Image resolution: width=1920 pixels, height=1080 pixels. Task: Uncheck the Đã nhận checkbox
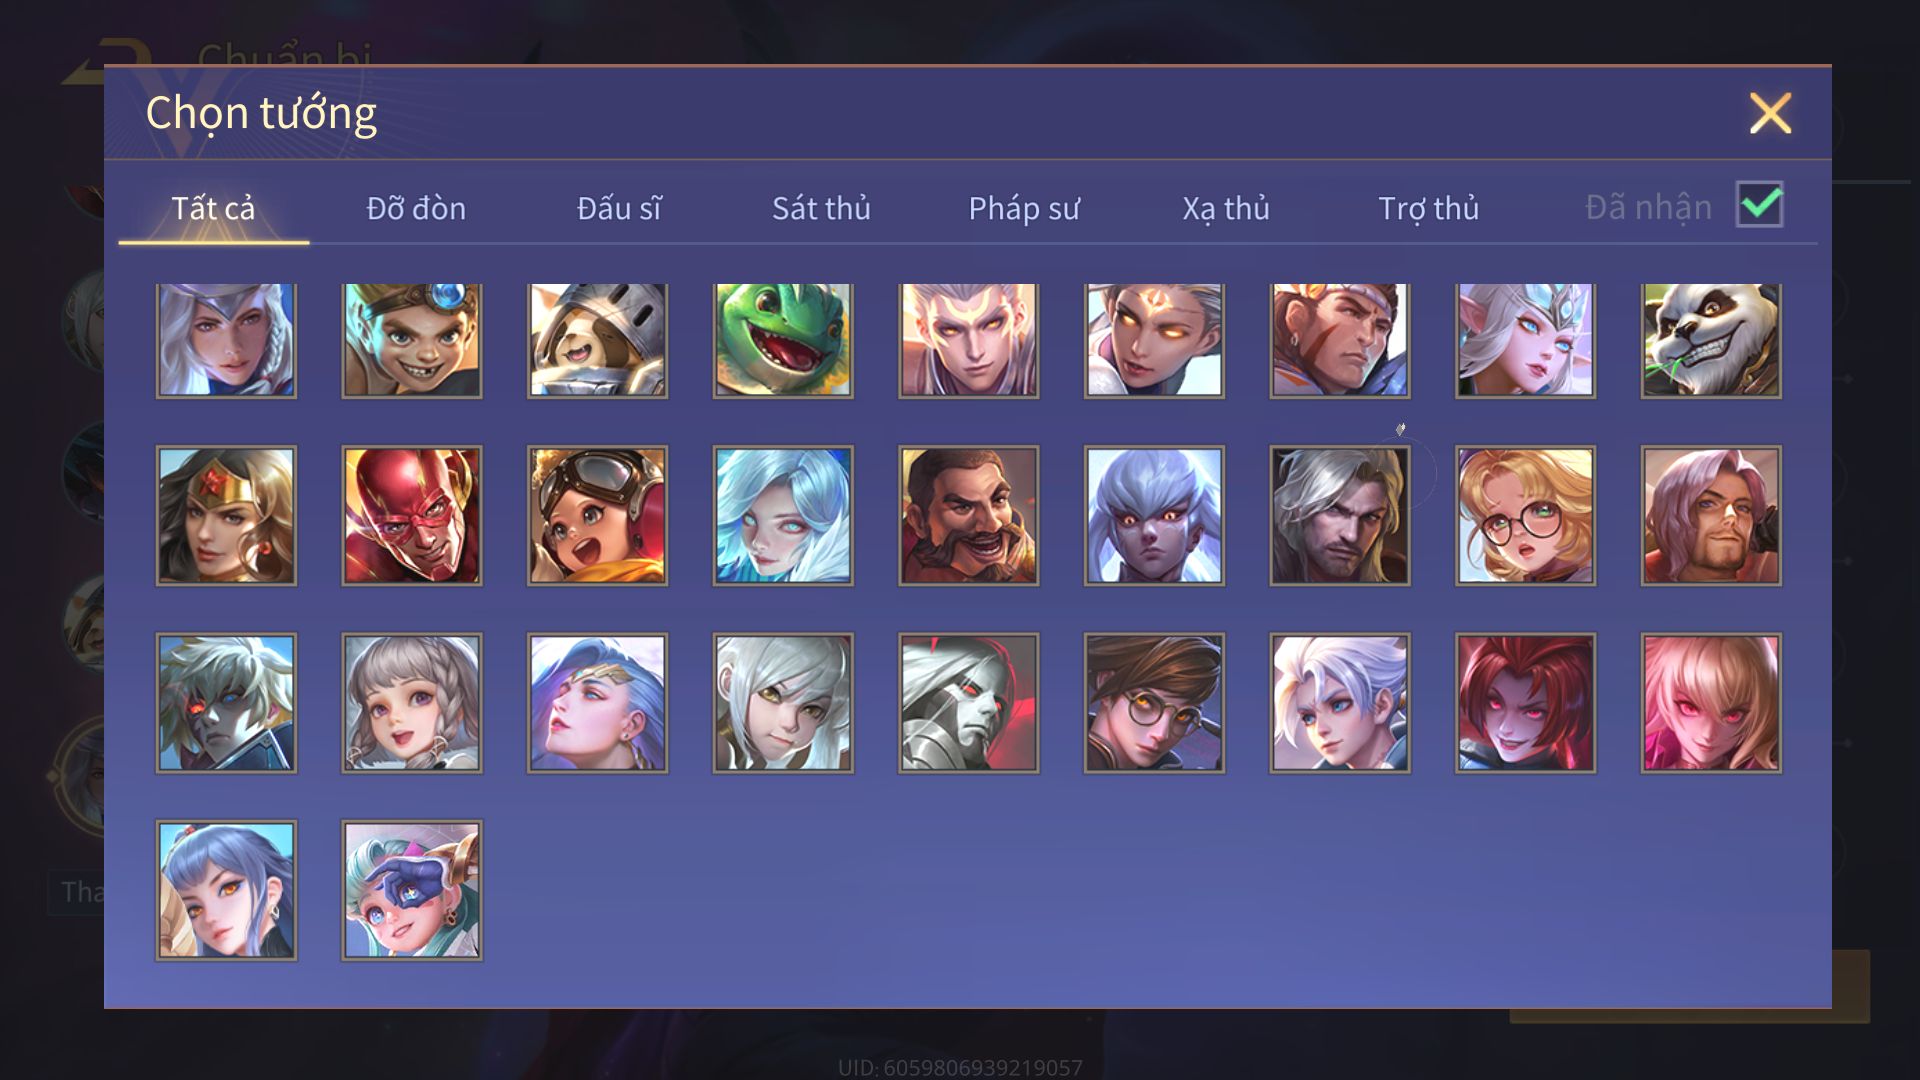tap(1759, 205)
